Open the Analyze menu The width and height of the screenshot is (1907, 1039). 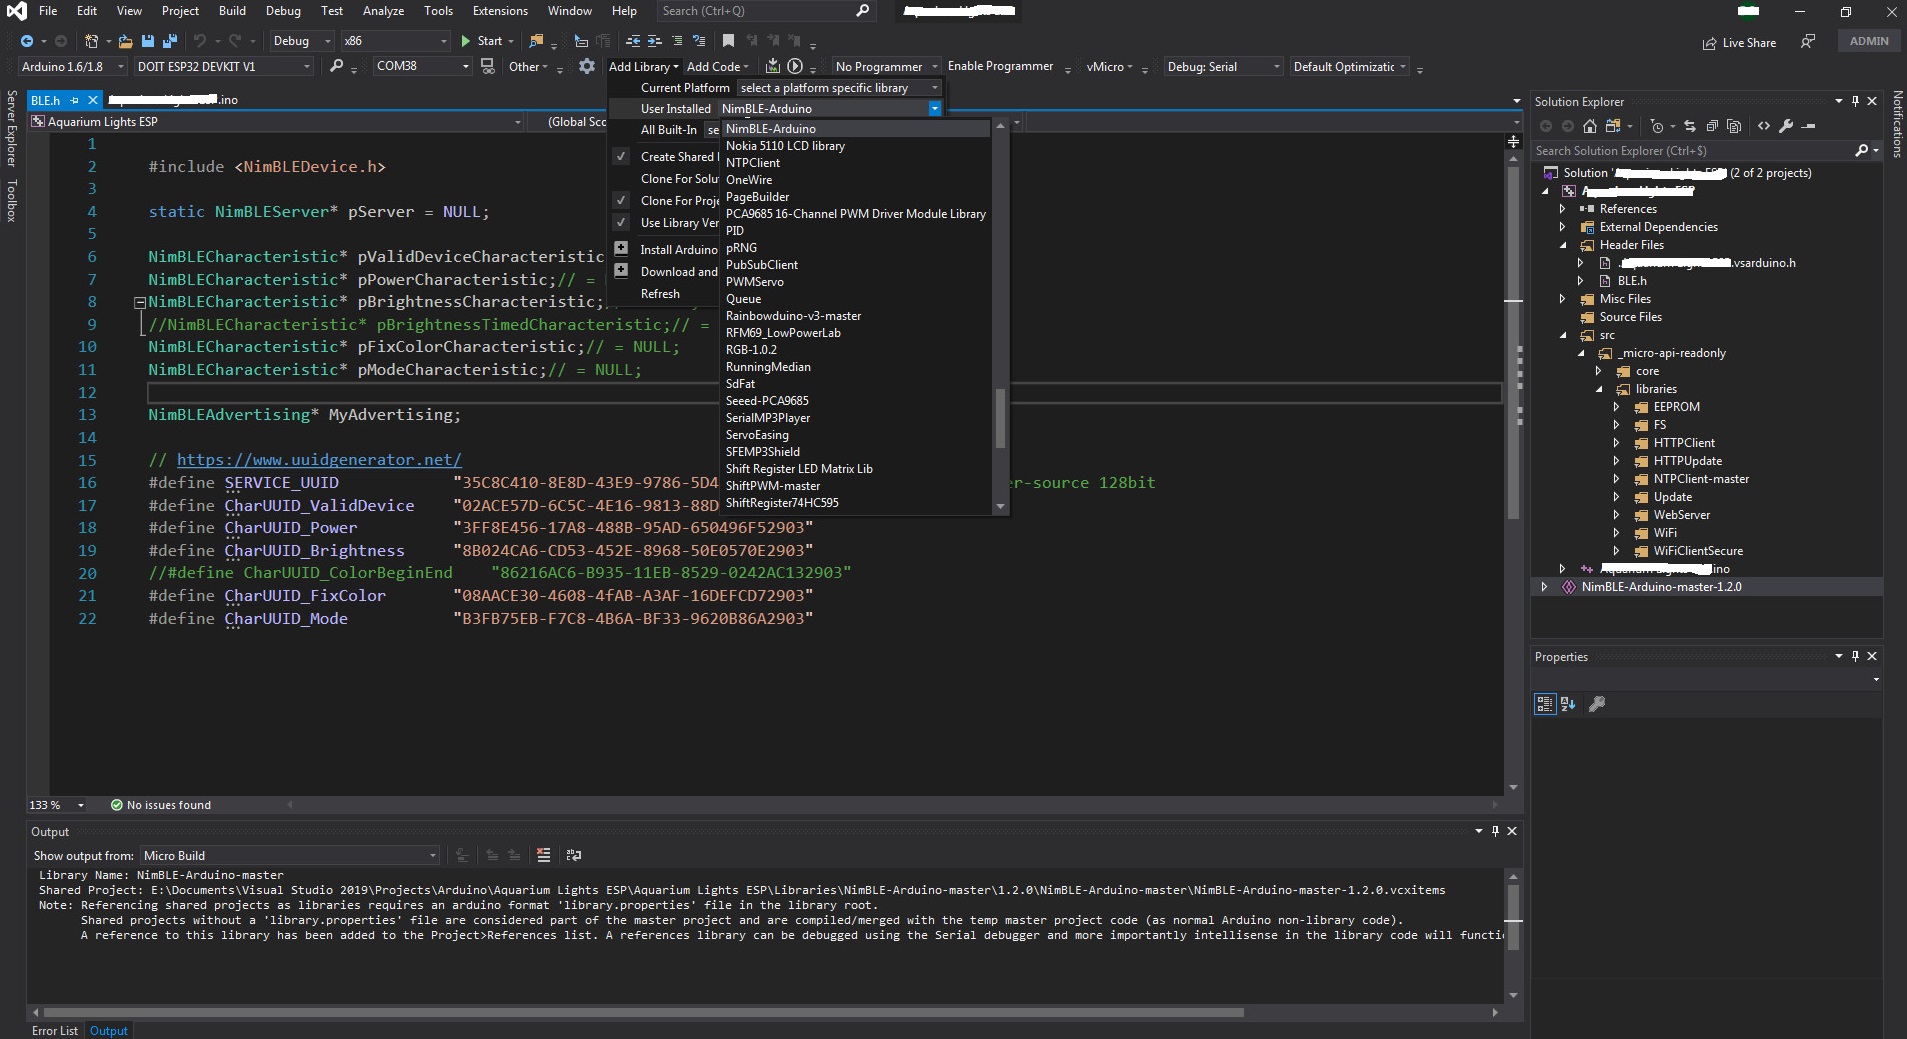[383, 11]
